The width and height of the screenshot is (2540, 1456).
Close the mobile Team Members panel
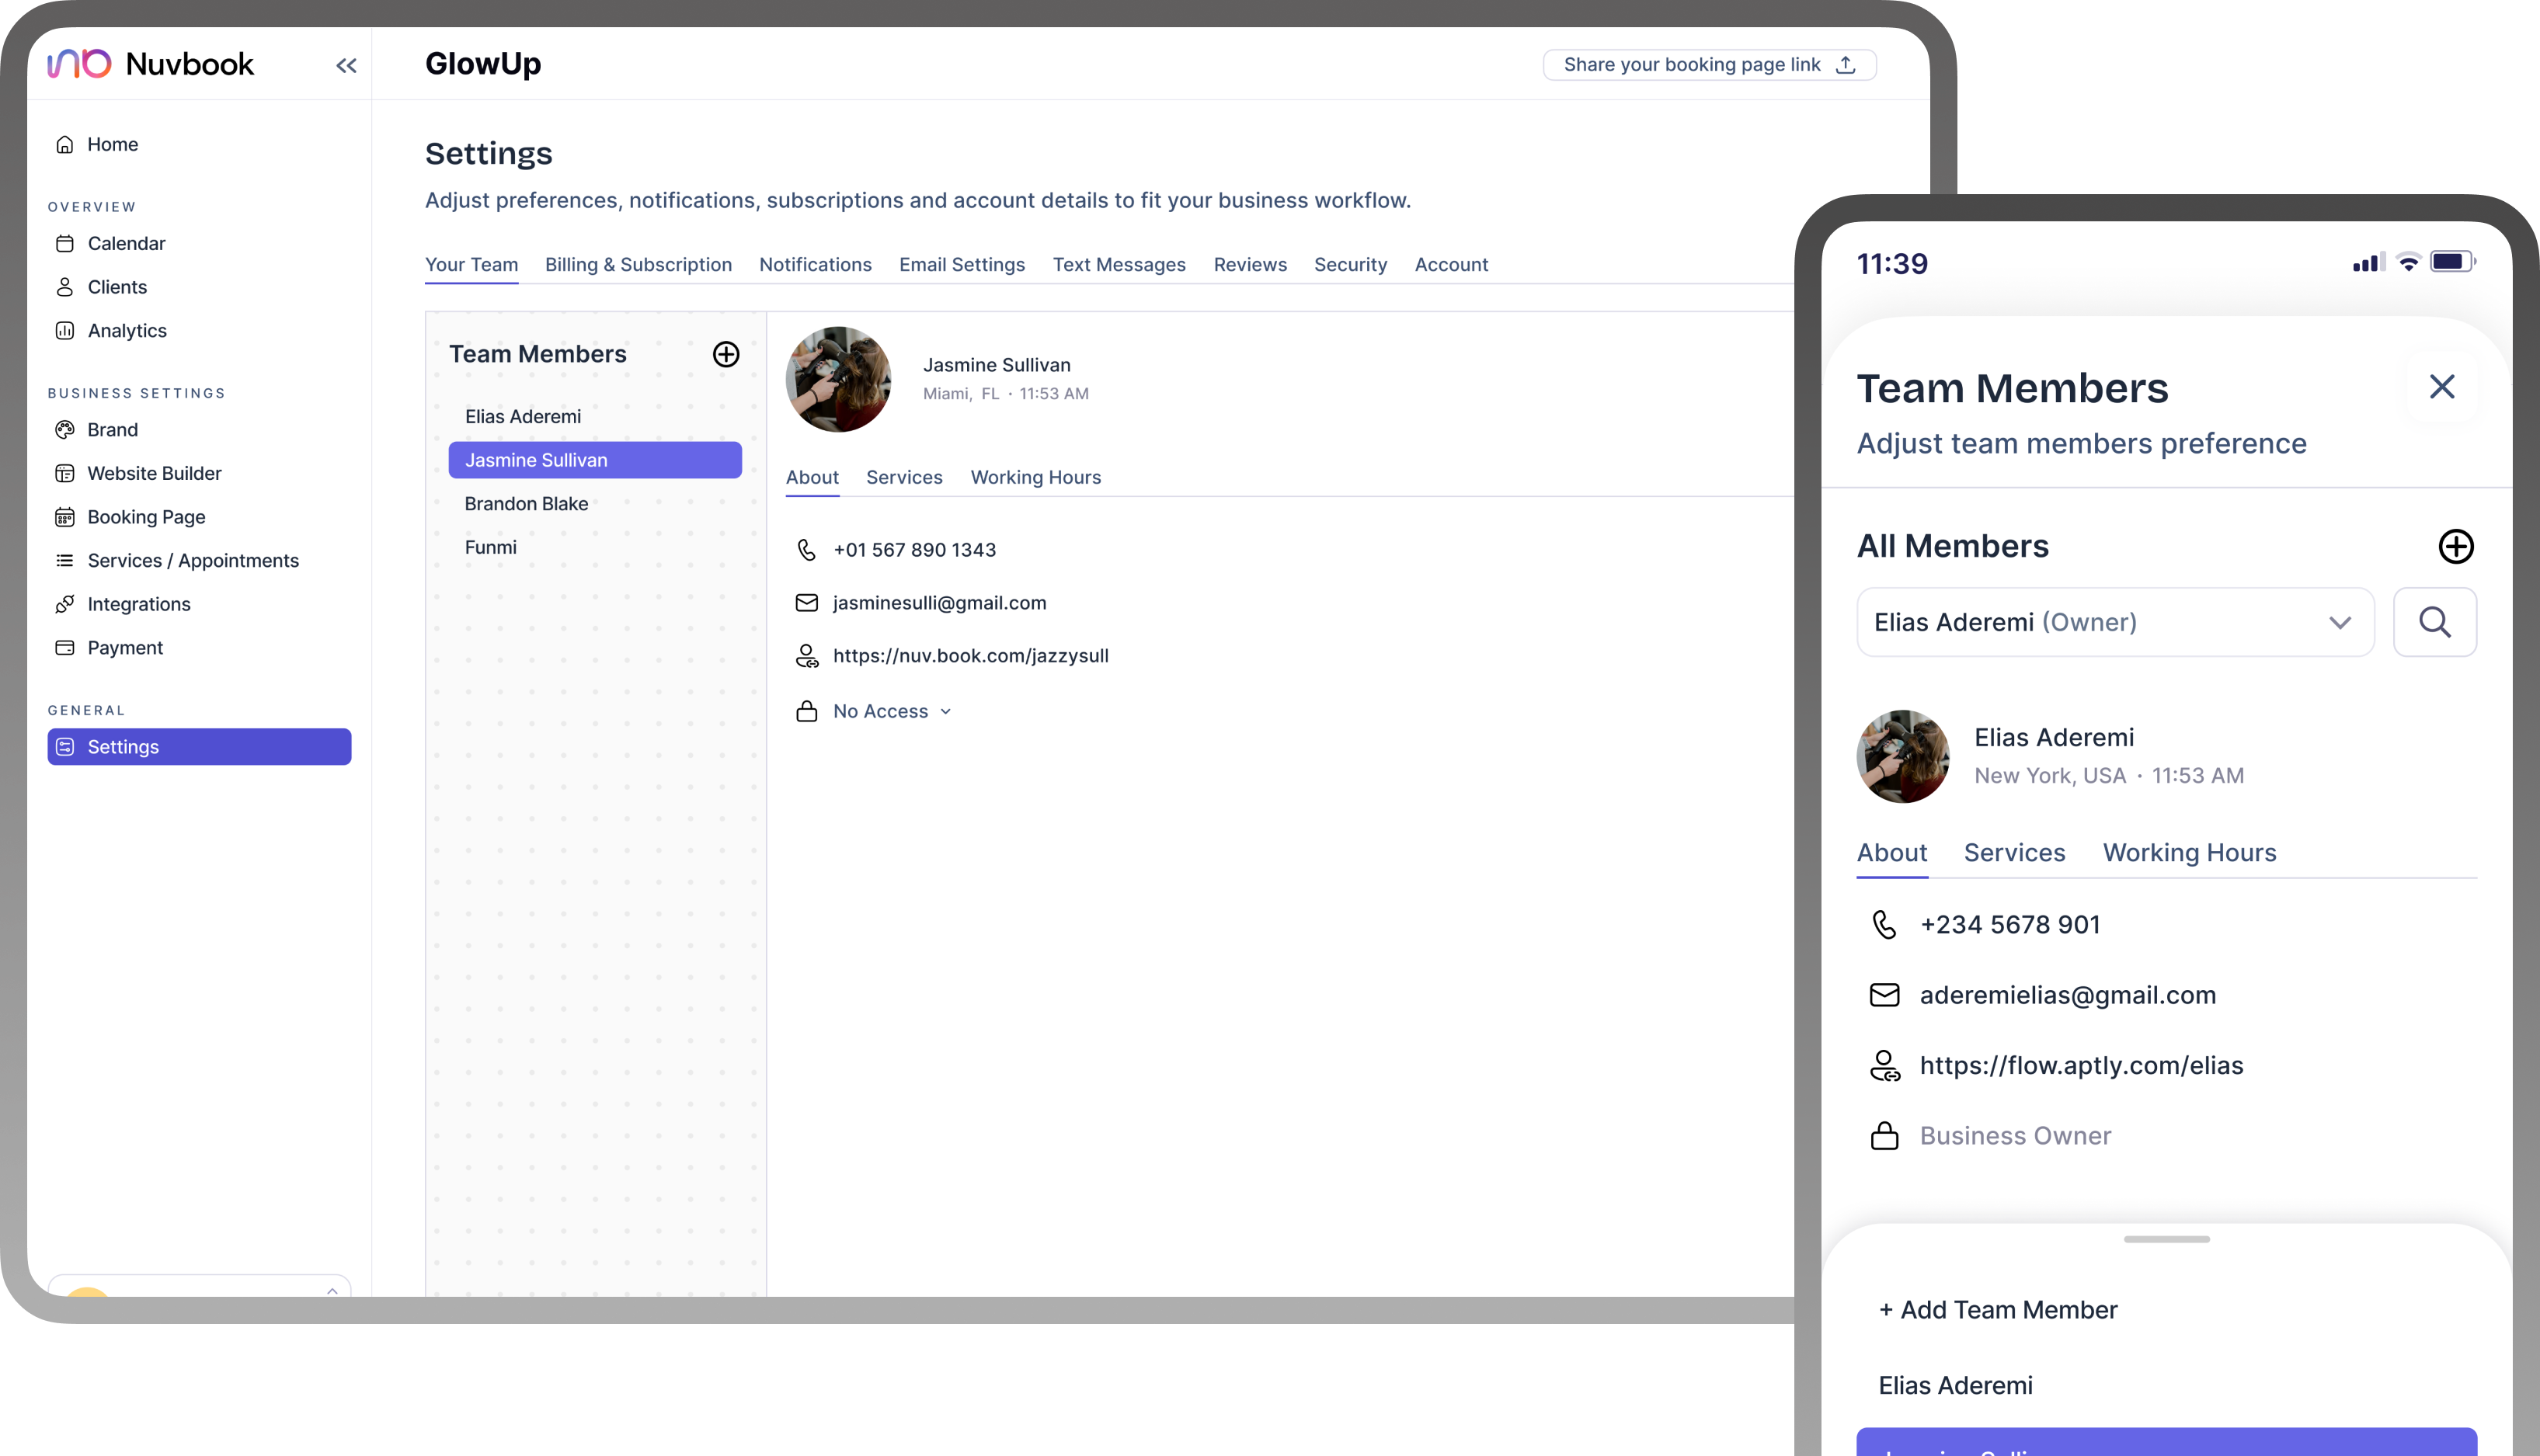click(2442, 387)
